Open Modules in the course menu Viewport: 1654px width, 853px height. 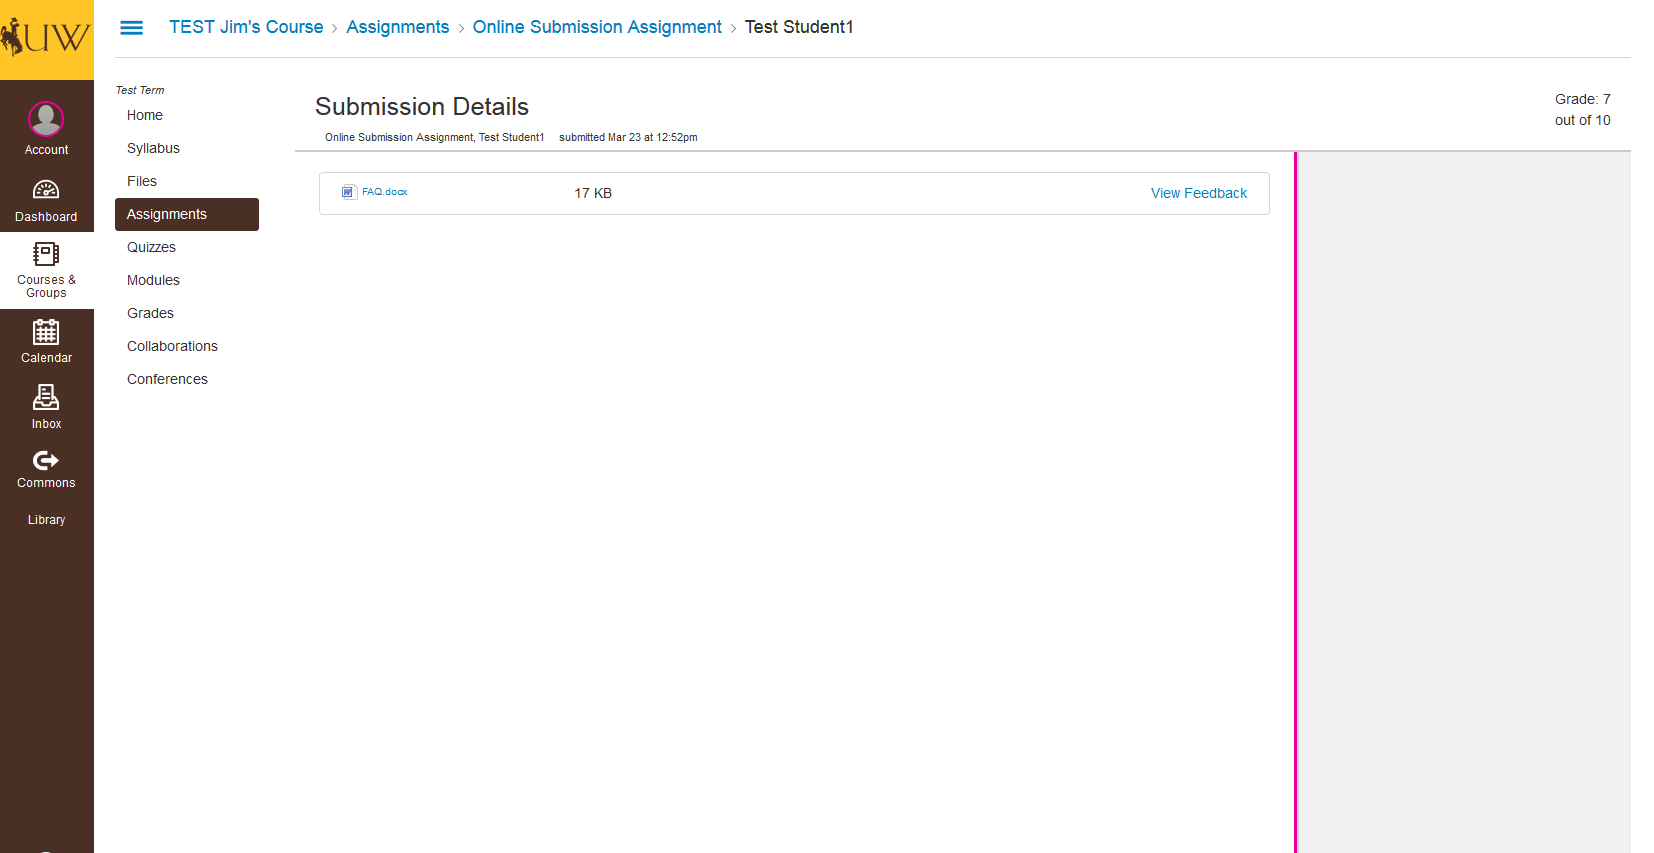coord(153,280)
